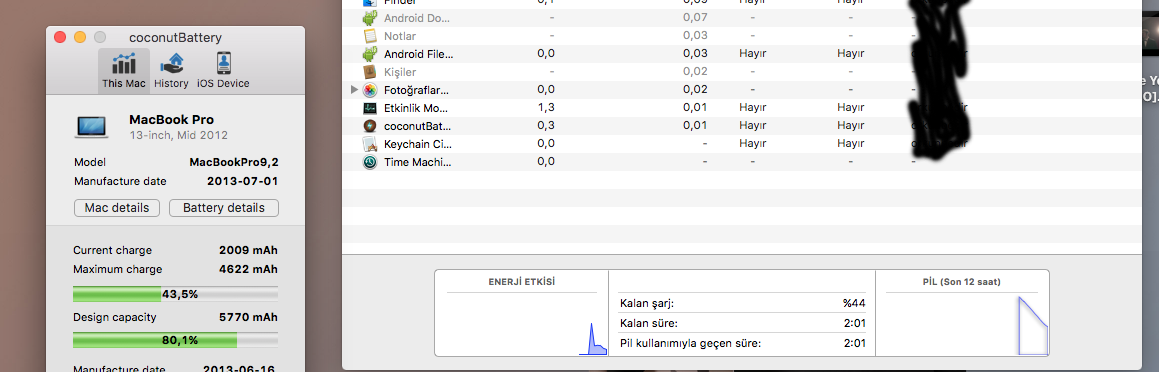Click the Notlar notes app icon
Viewport: 1159px width, 372px height.
(x=370, y=35)
